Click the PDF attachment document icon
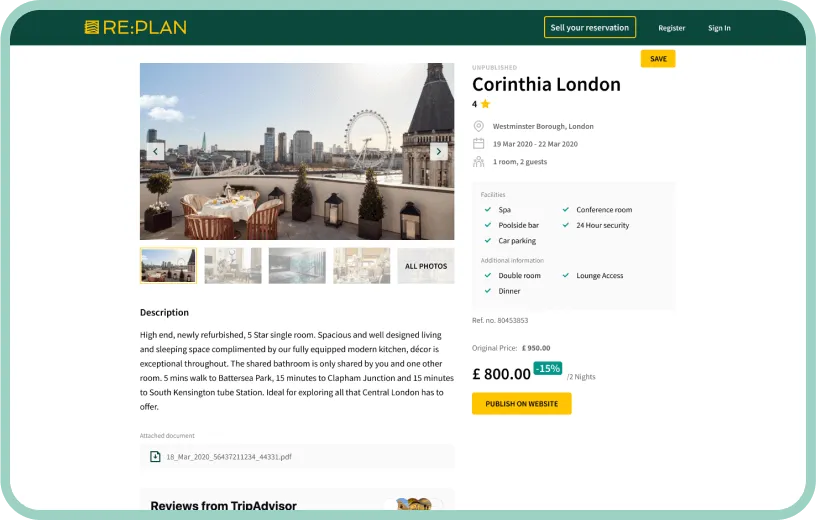Screen dimensions: 816x520 coord(155,456)
